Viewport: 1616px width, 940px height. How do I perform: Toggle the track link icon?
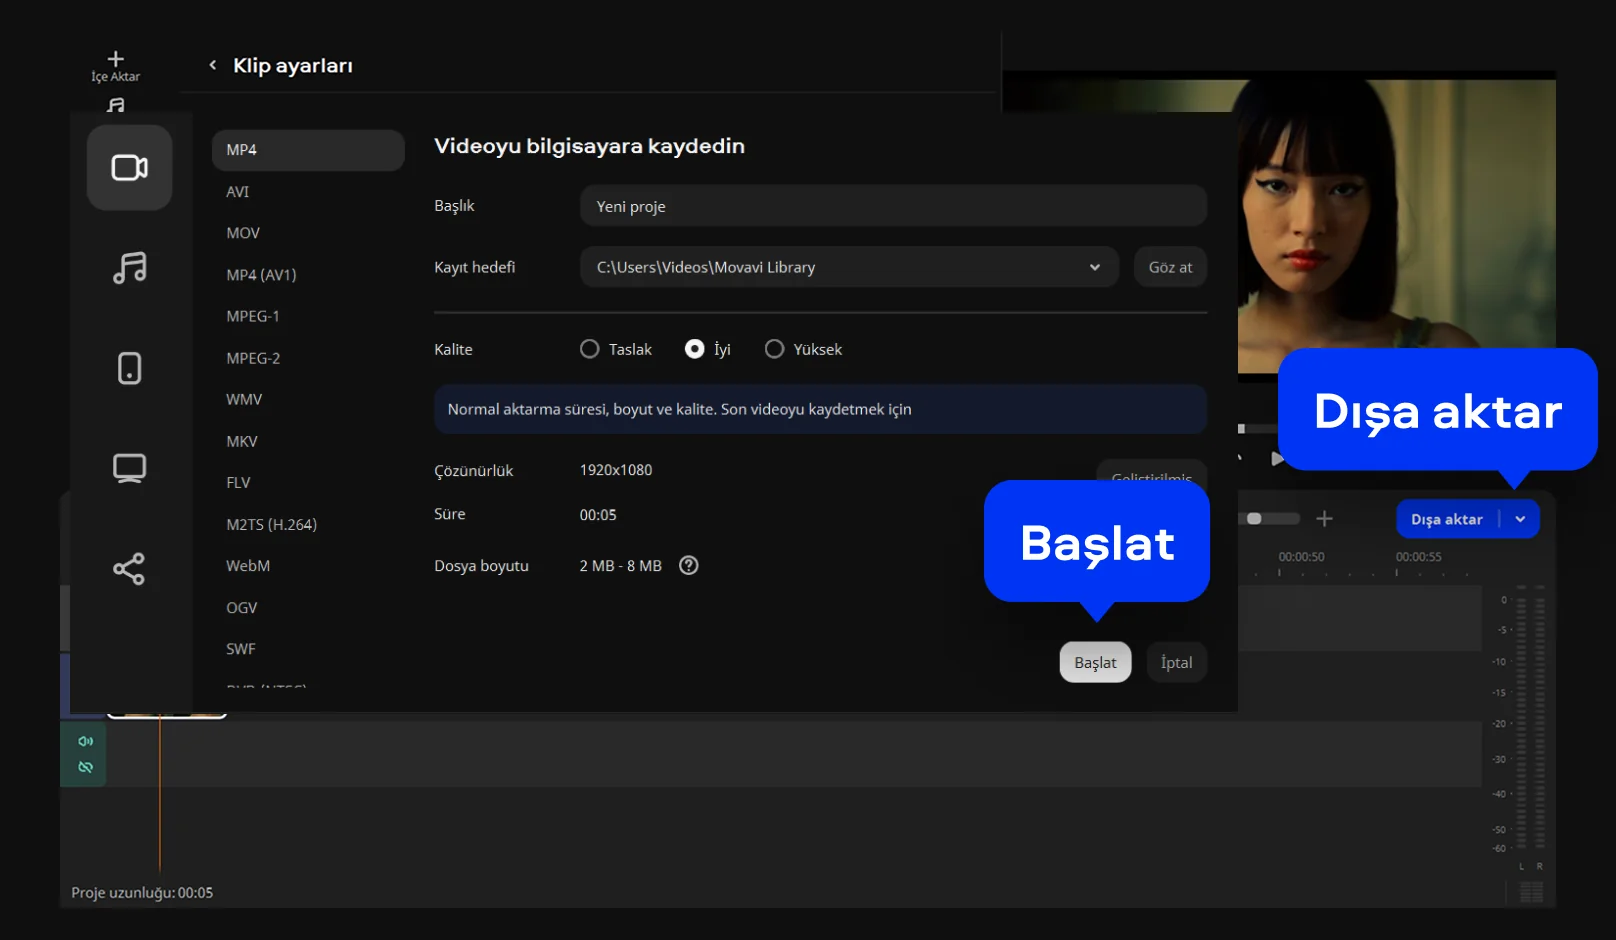tap(85, 767)
